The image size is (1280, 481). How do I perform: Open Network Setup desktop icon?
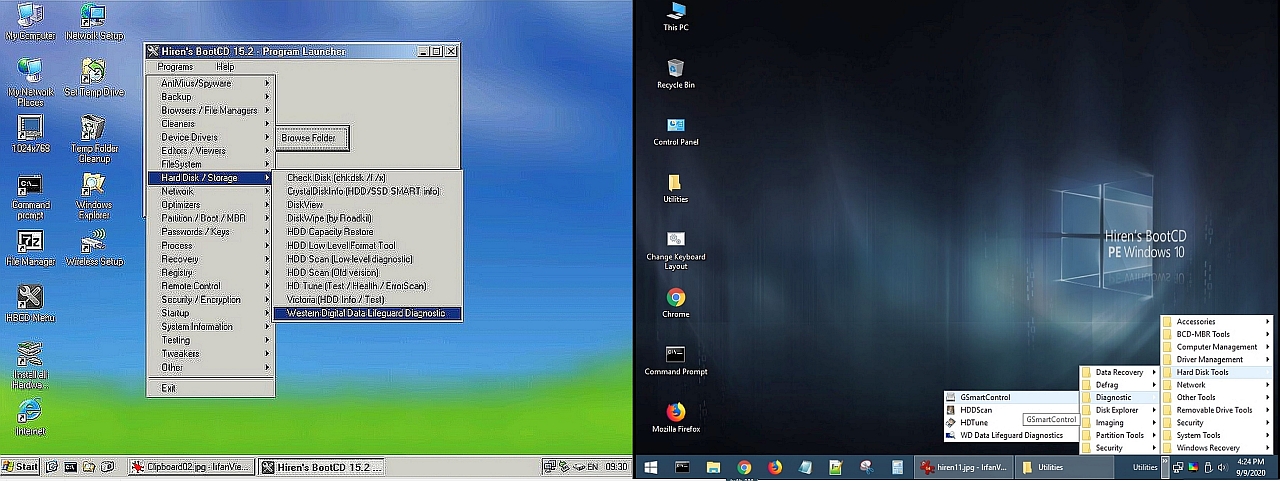click(x=94, y=22)
